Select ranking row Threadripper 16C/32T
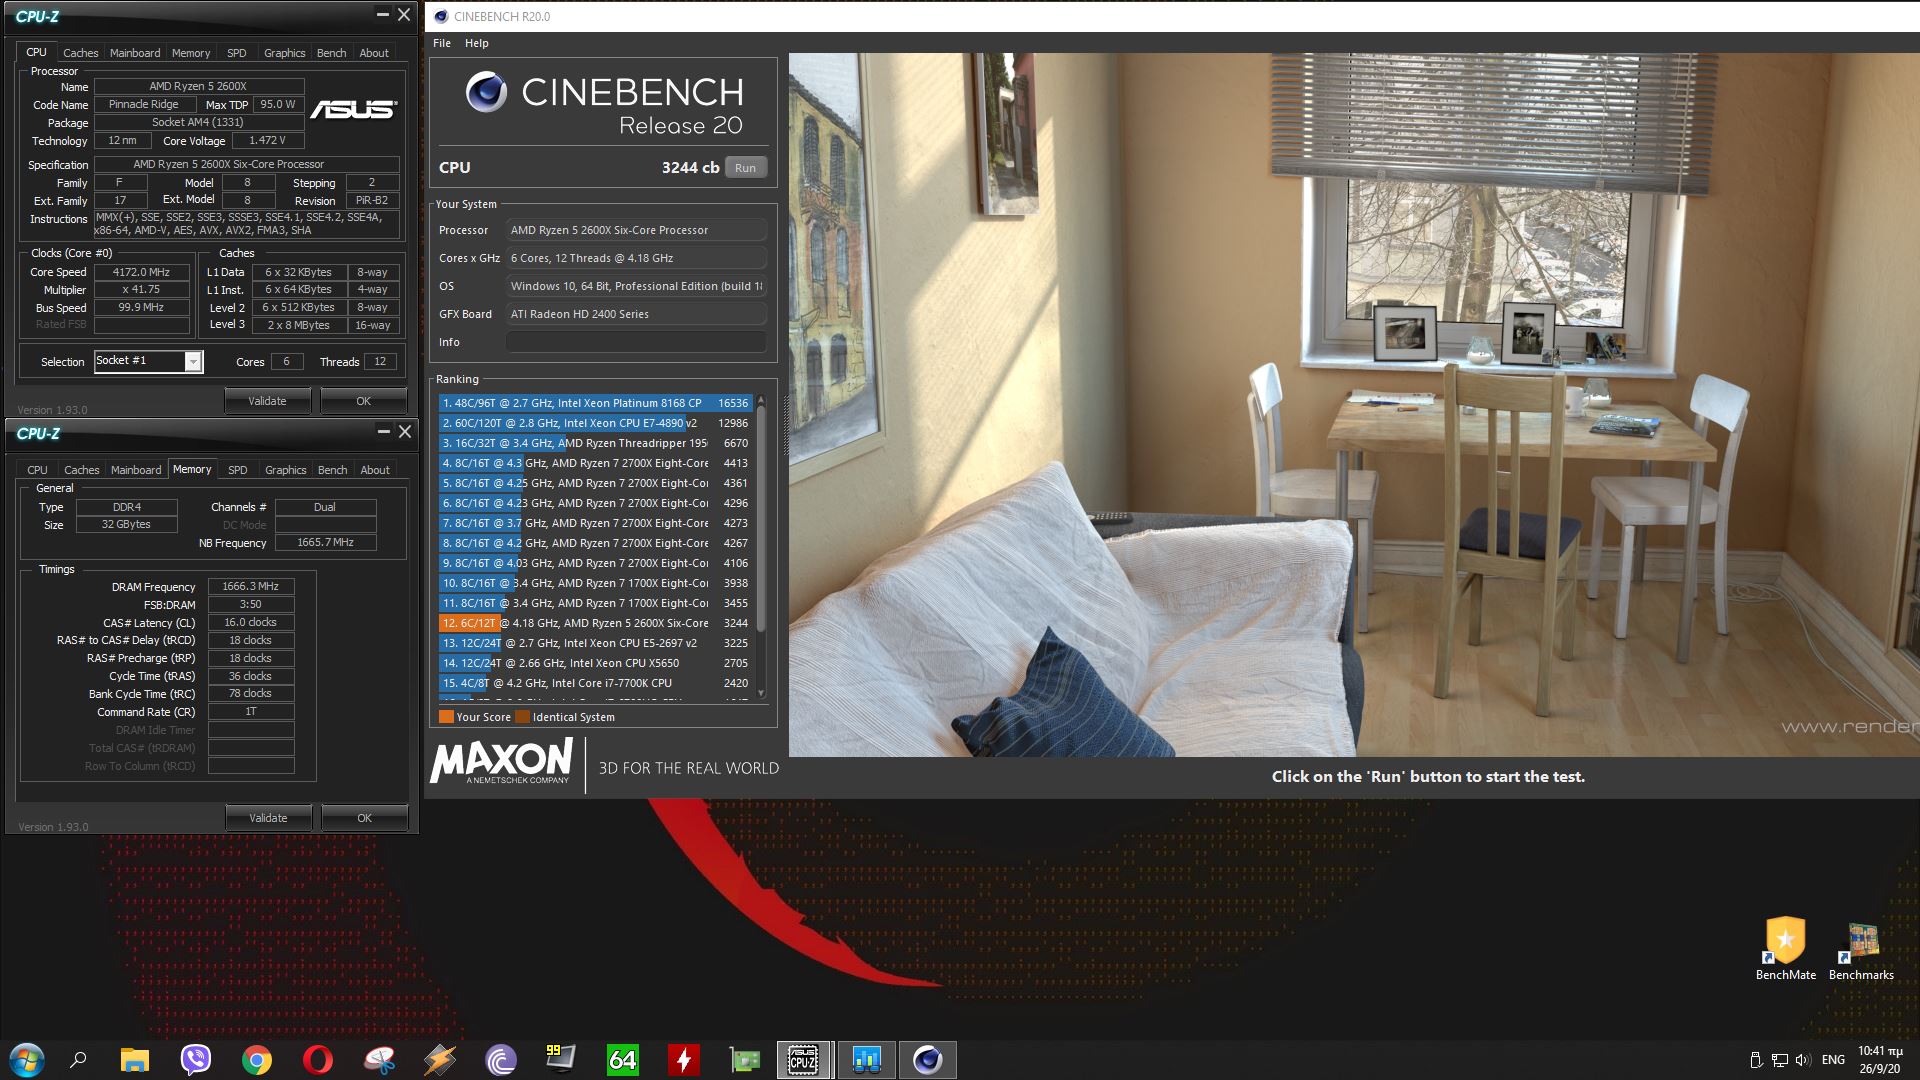Screen dimensions: 1920x1080 point(596,443)
